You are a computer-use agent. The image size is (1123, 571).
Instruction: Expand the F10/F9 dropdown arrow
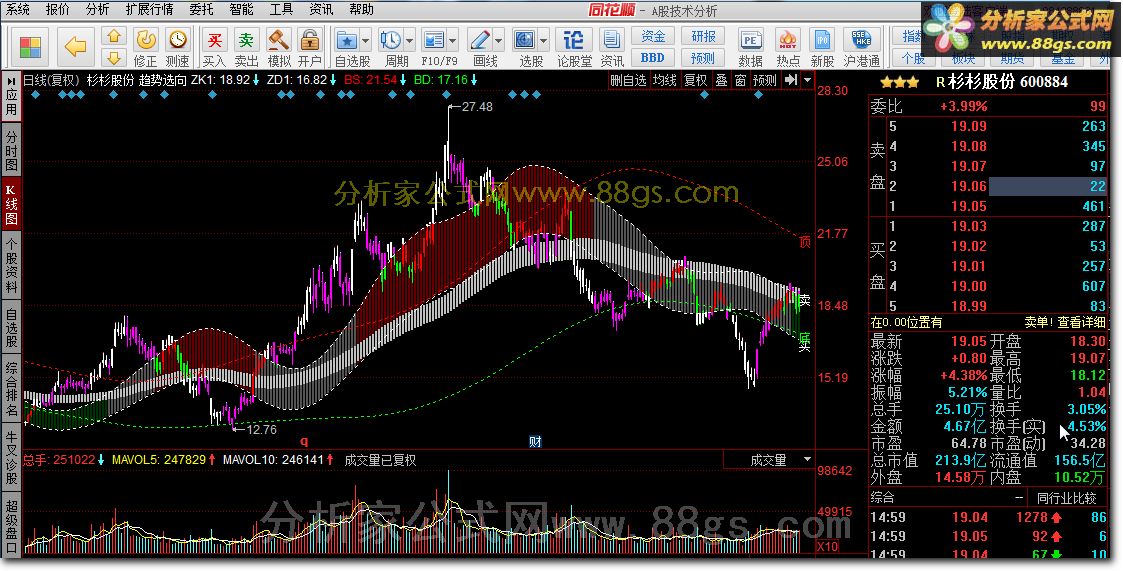pyautogui.click(x=453, y=40)
